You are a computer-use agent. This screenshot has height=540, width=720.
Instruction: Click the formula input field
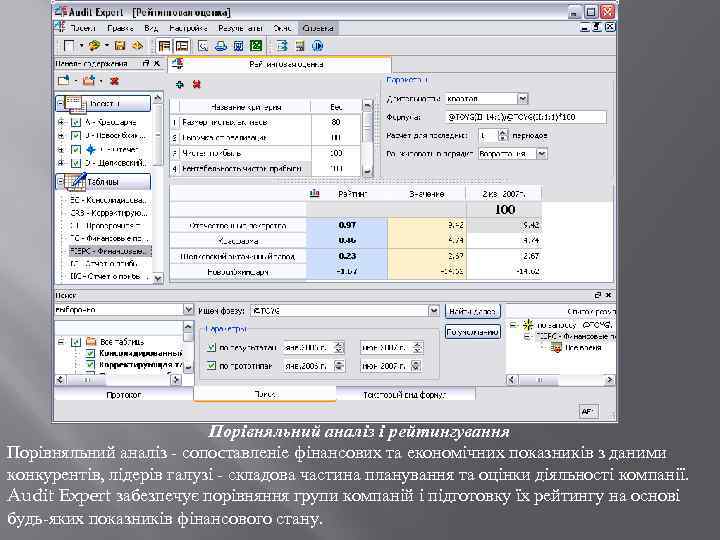tap(526, 117)
